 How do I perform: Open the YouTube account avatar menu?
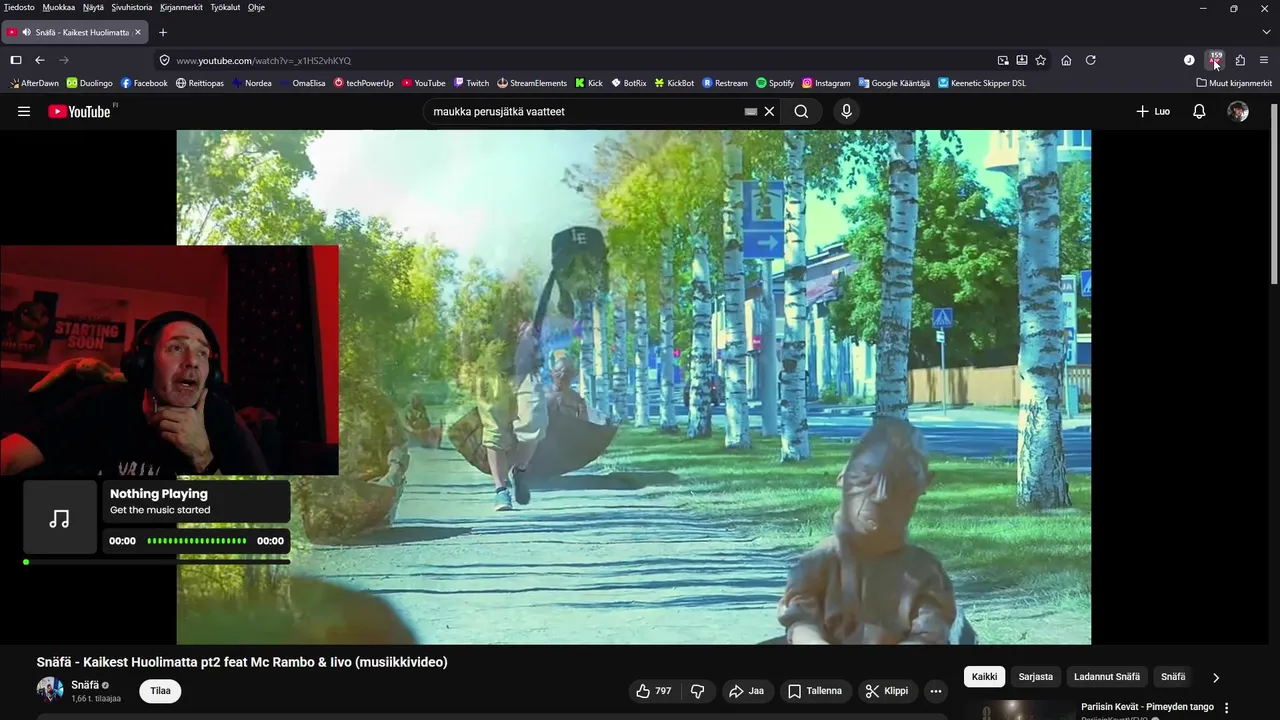(x=1238, y=111)
